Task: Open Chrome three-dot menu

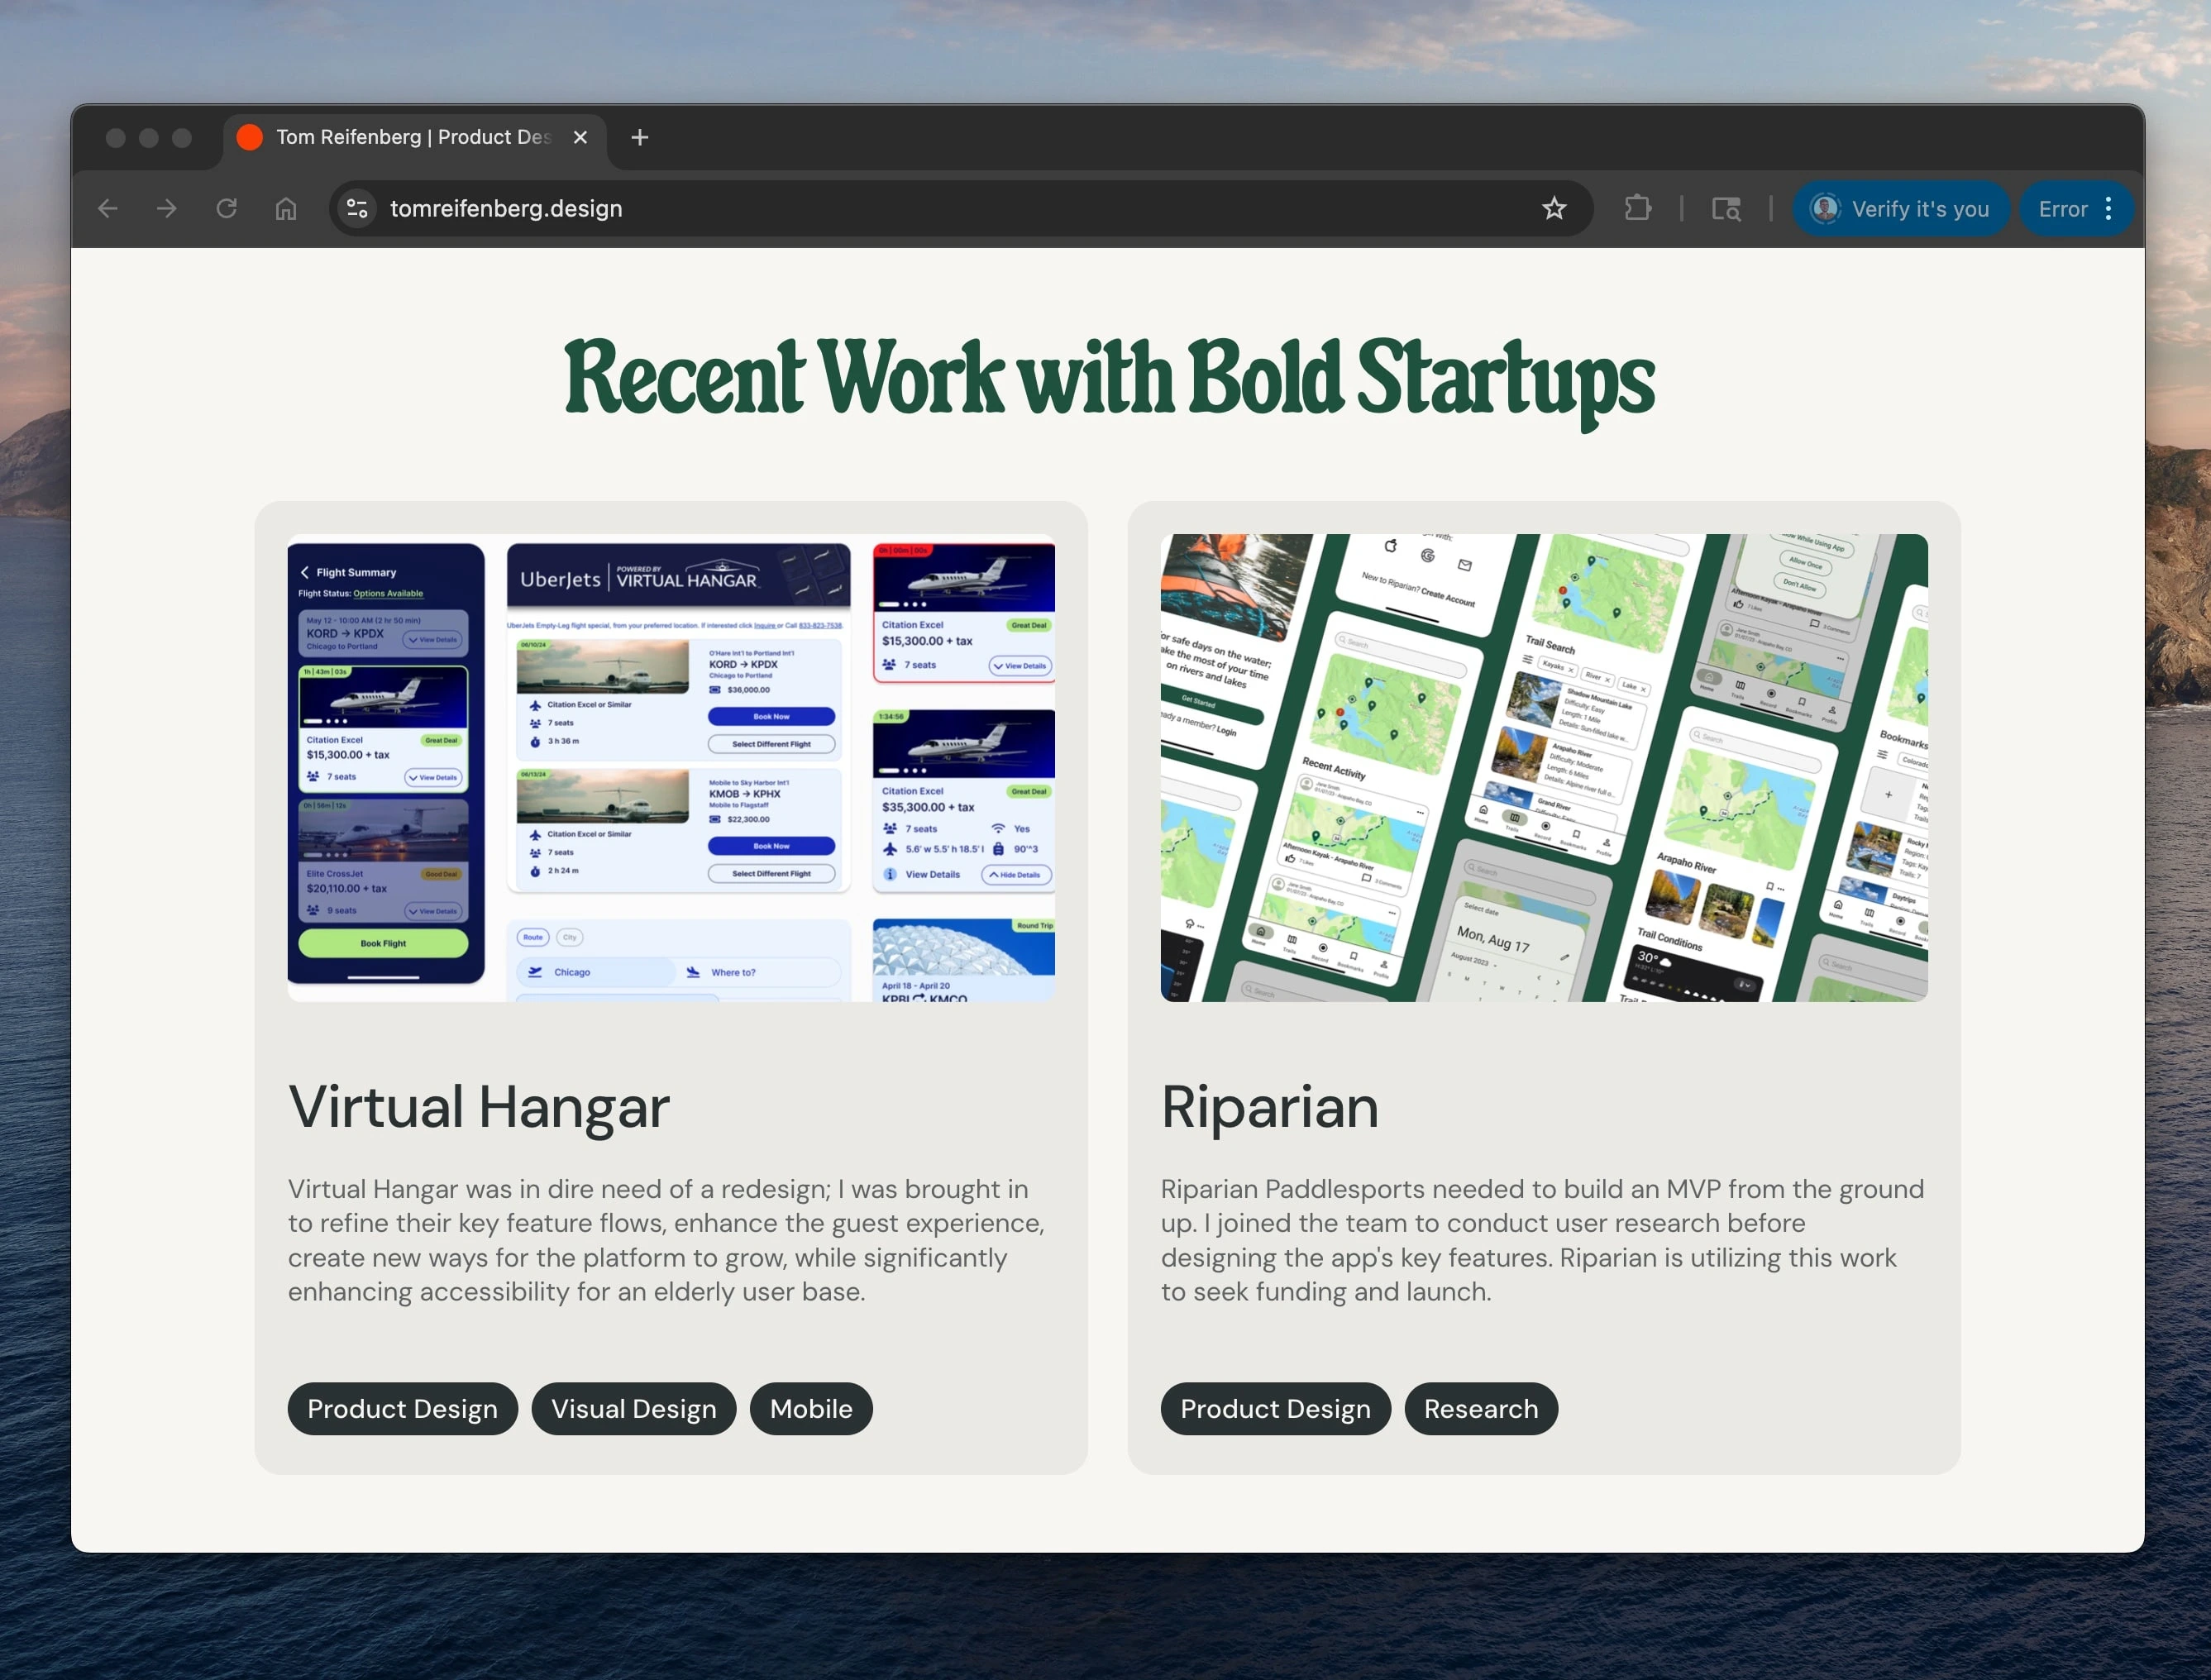Action: point(2108,208)
